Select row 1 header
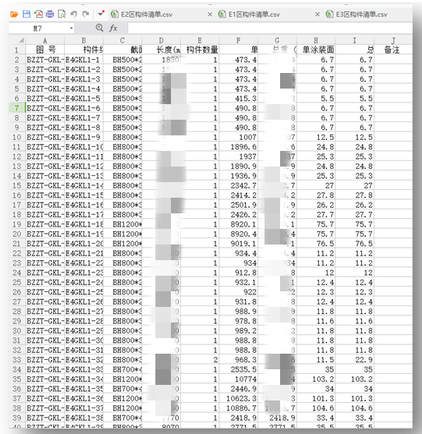The width and height of the screenshot is (422, 434). (x=17, y=50)
